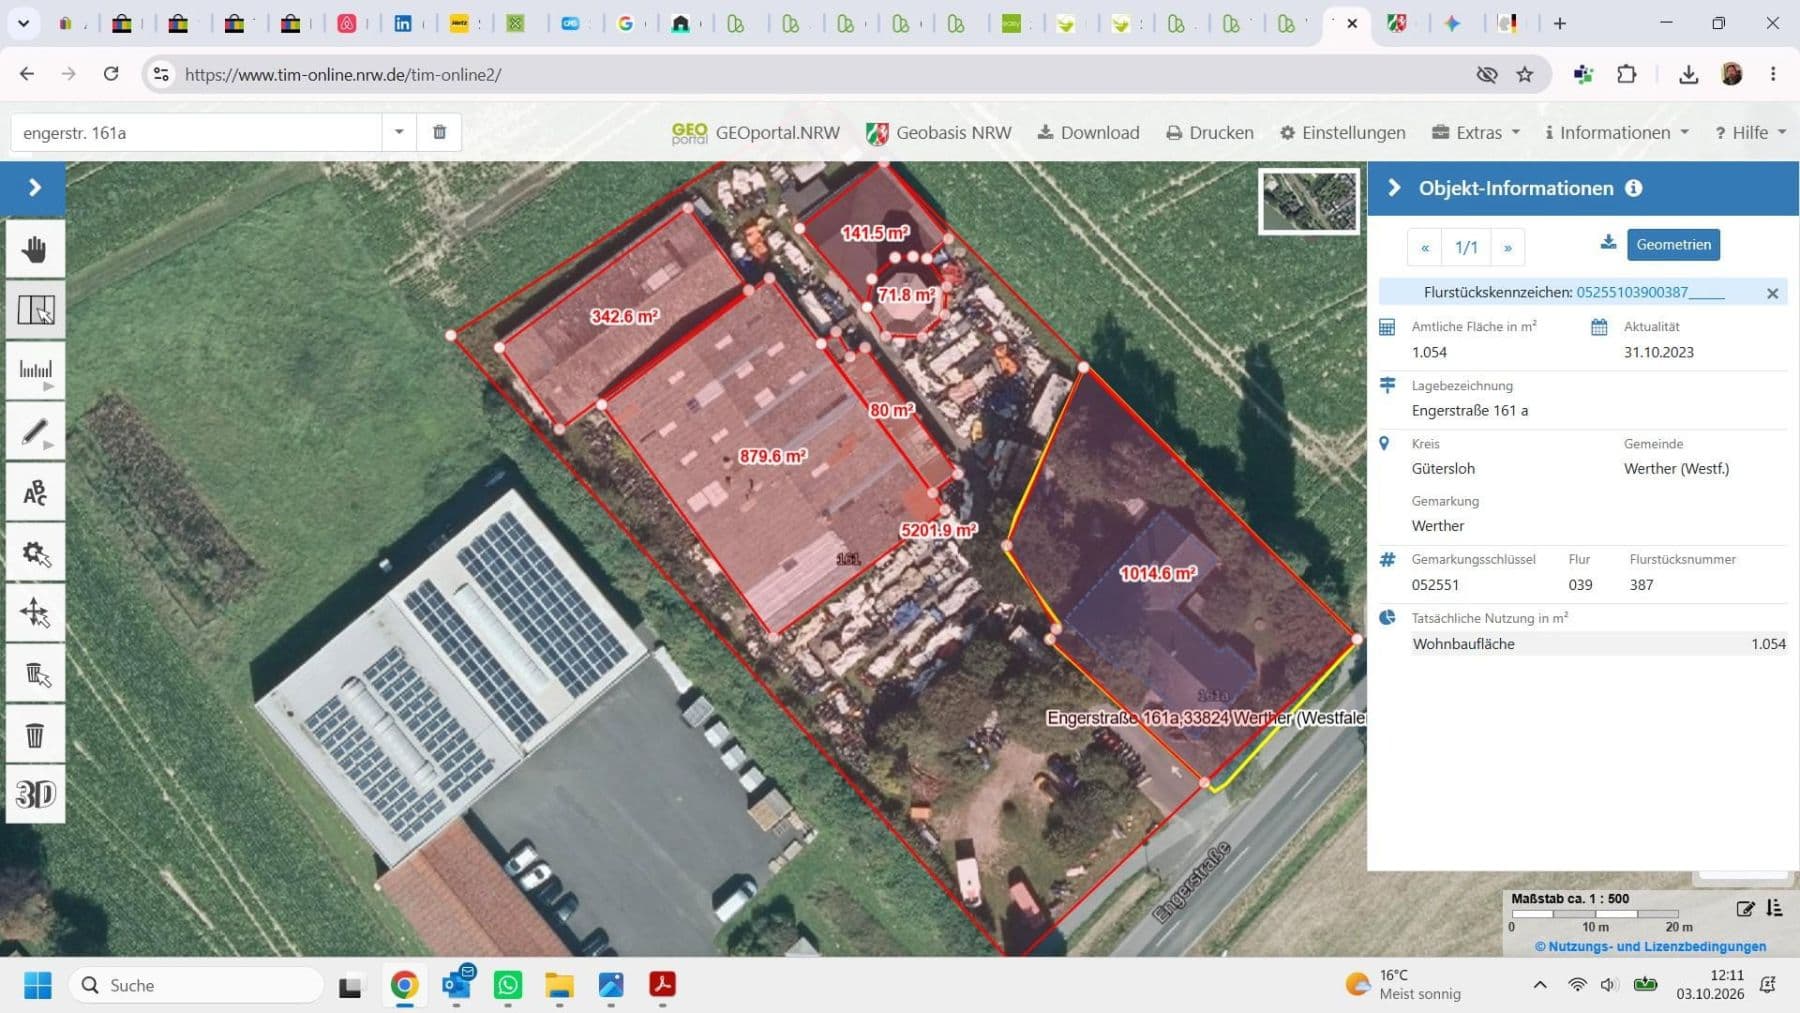The image size is (1800, 1013).
Task: Go to previous object result page
Action: coord(1425,247)
